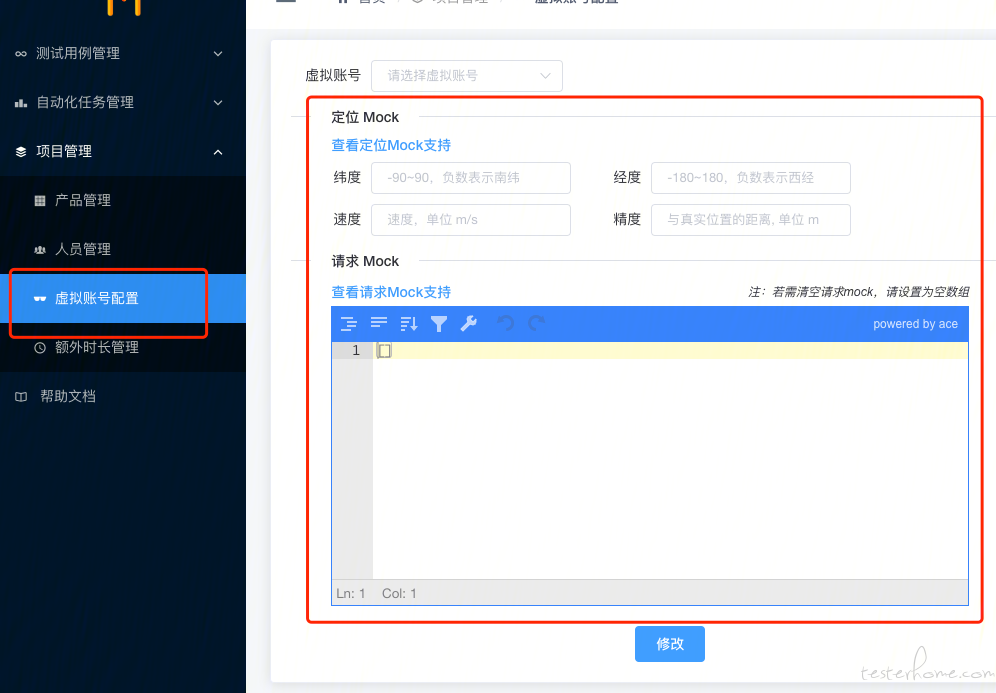This screenshot has width=996, height=693.
Task: Click the 注：若需清空请求mock note text
Action: (859, 292)
